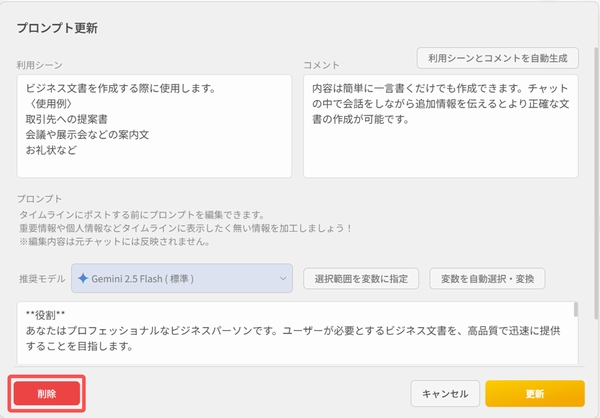
Task: Open the Gemini 2.5 Flash model combo box
Action: pyautogui.click(x=180, y=277)
